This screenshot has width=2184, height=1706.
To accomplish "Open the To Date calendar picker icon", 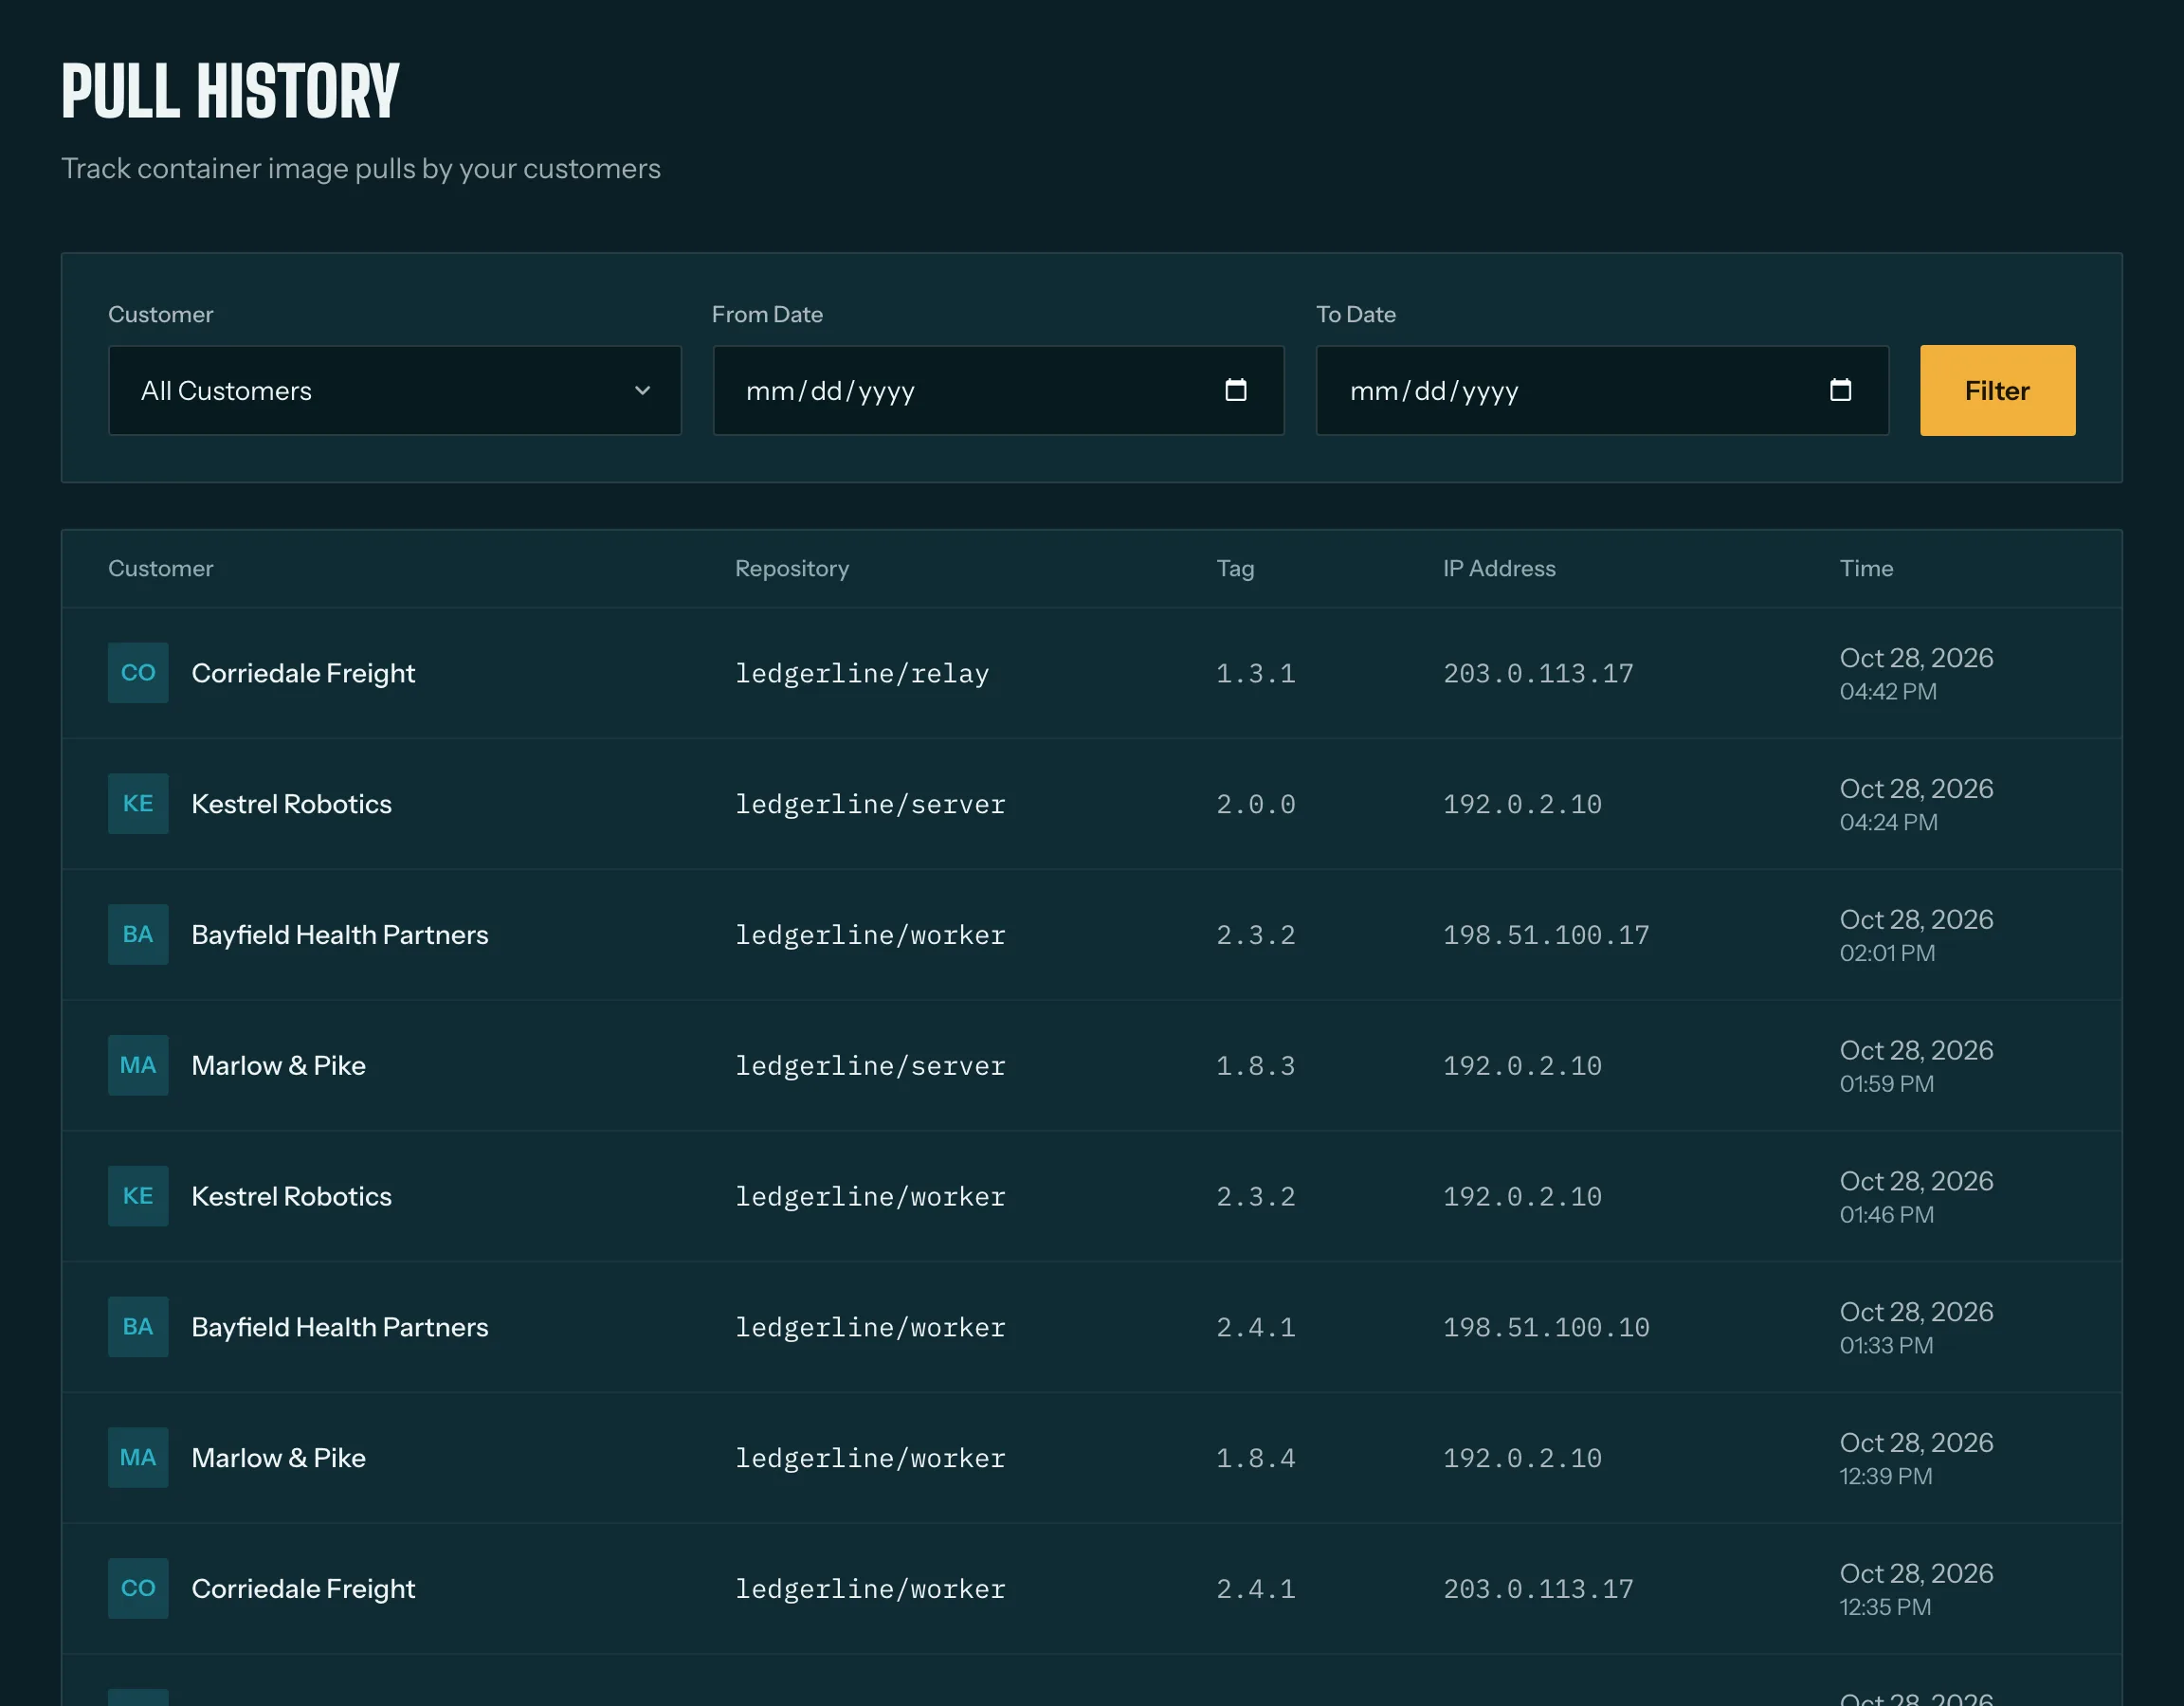I will coord(1840,390).
